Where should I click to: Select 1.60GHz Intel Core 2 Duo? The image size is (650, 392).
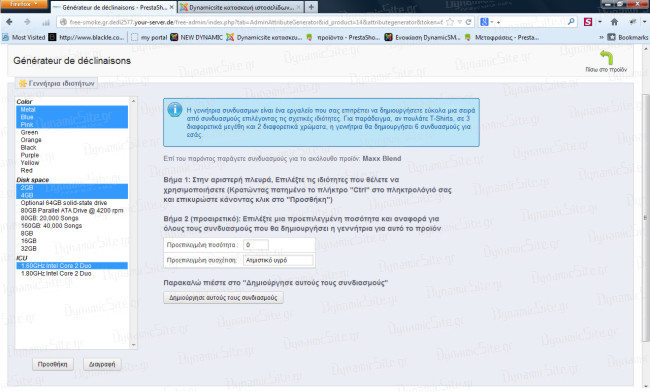pos(72,266)
